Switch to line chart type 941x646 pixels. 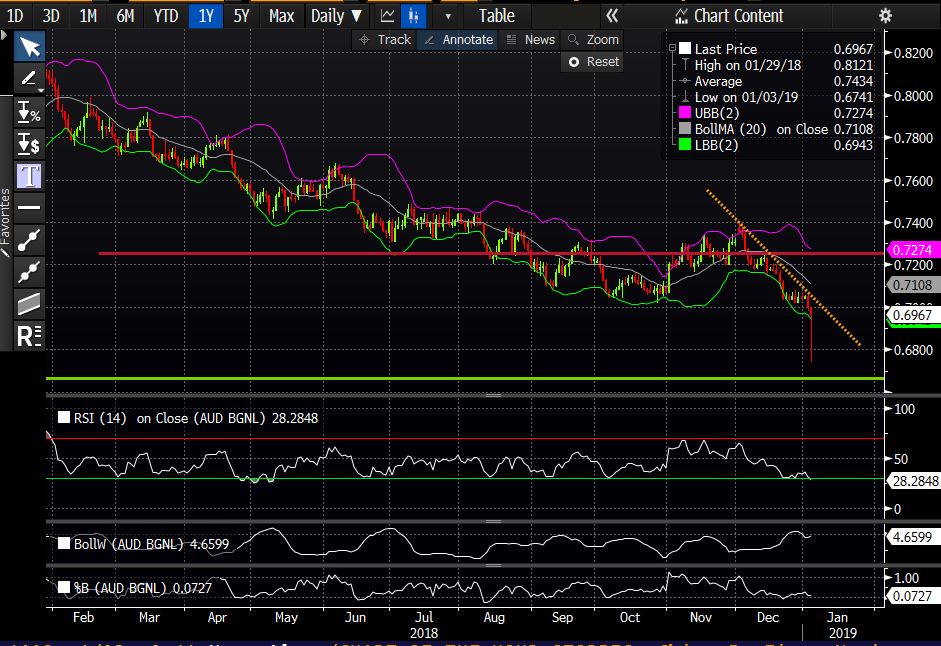click(387, 16)
